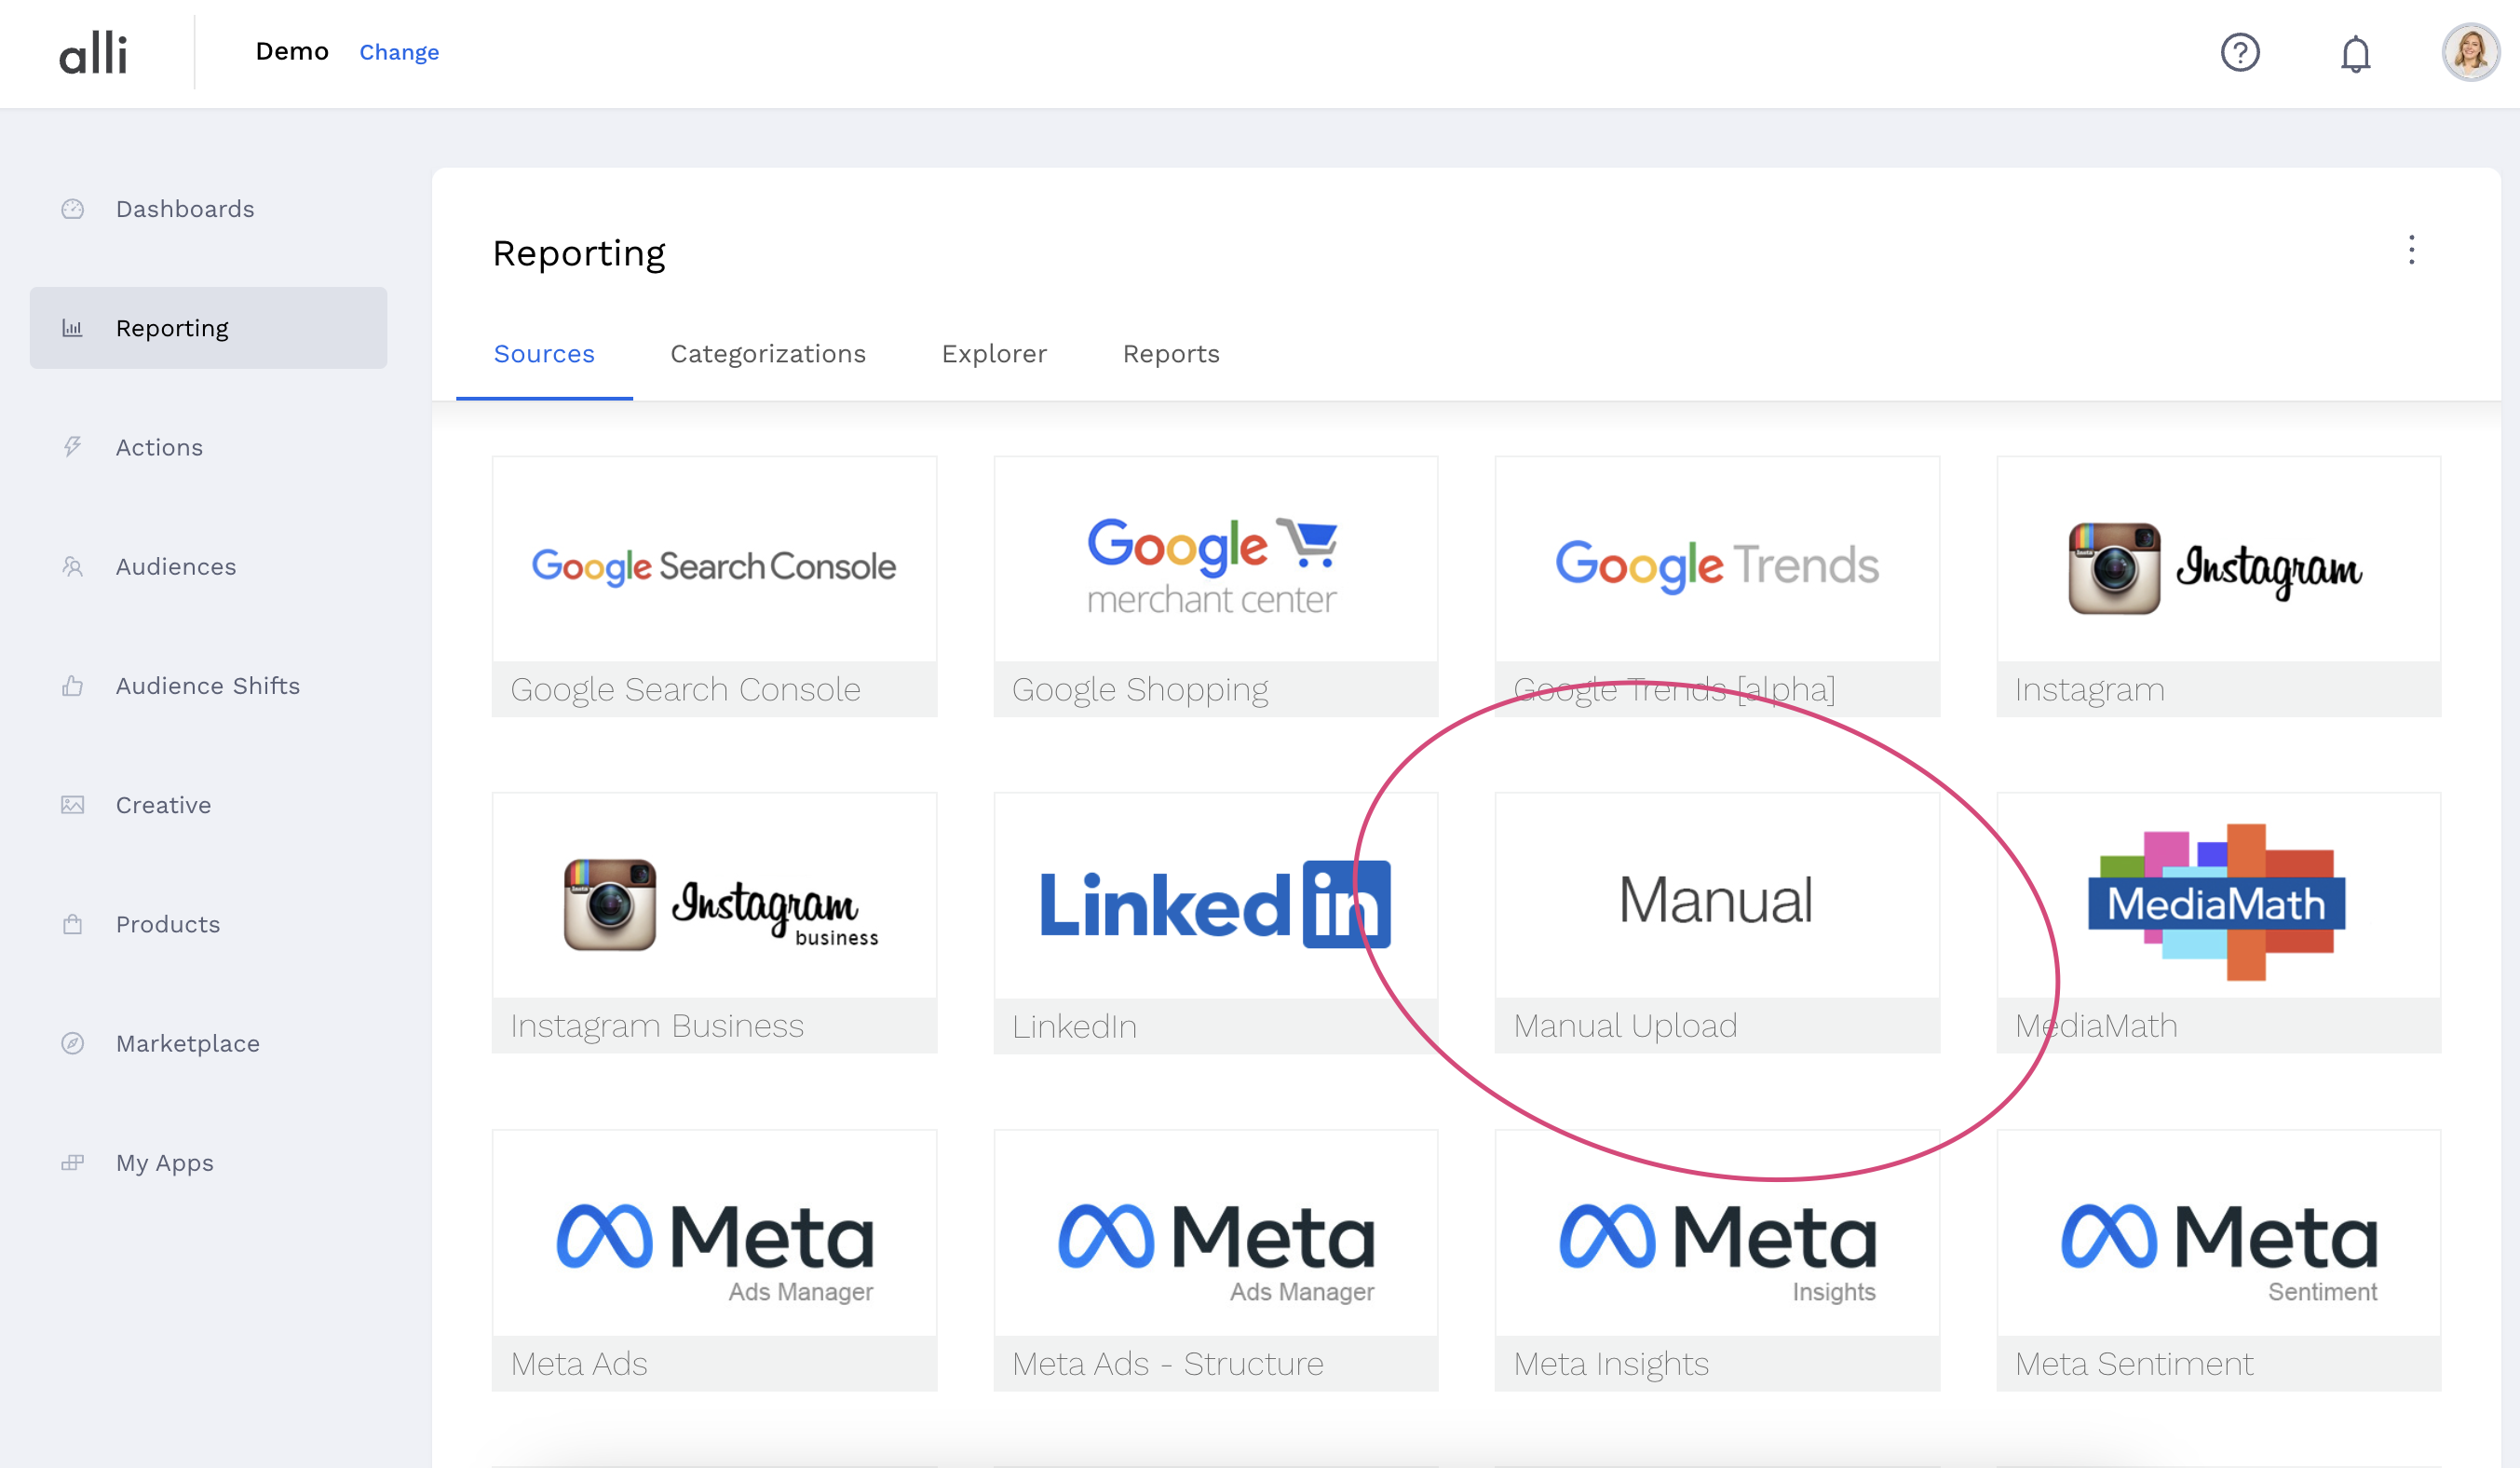Viewport: 2520px width, 1468px height.
Task: Visit Marketplace from the sidebar
Action: (x=208, y=1043)
